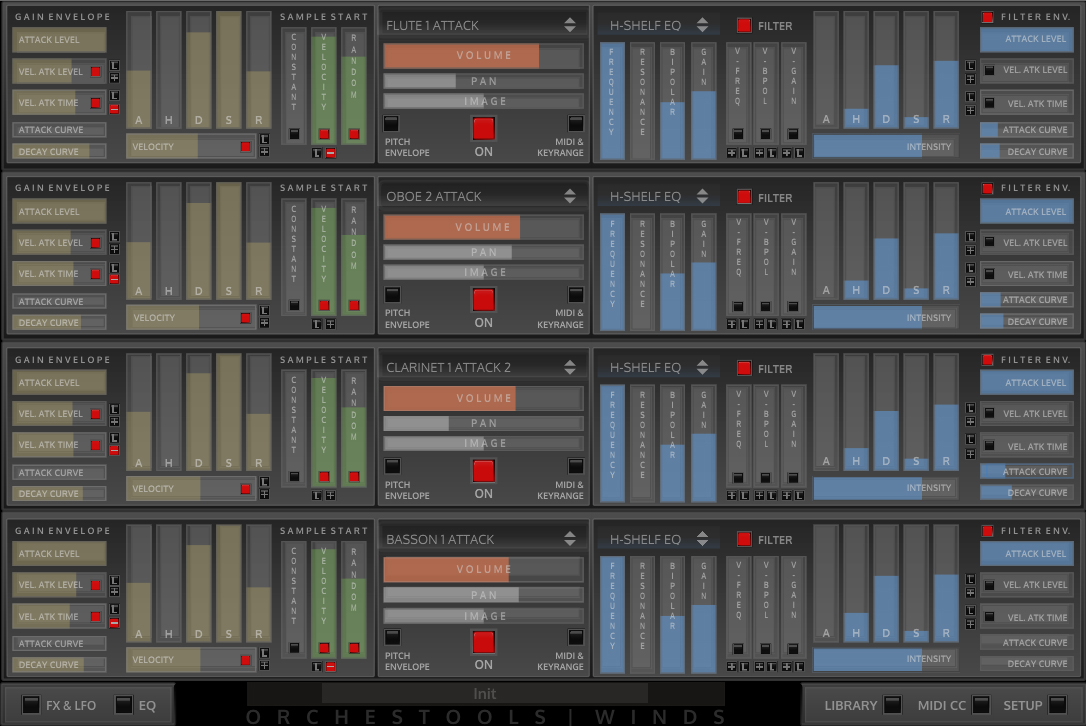Toggle MIDI & Keyrange box in the Flute row
This screenshot has height=726, width=1086.
[576, 123]
